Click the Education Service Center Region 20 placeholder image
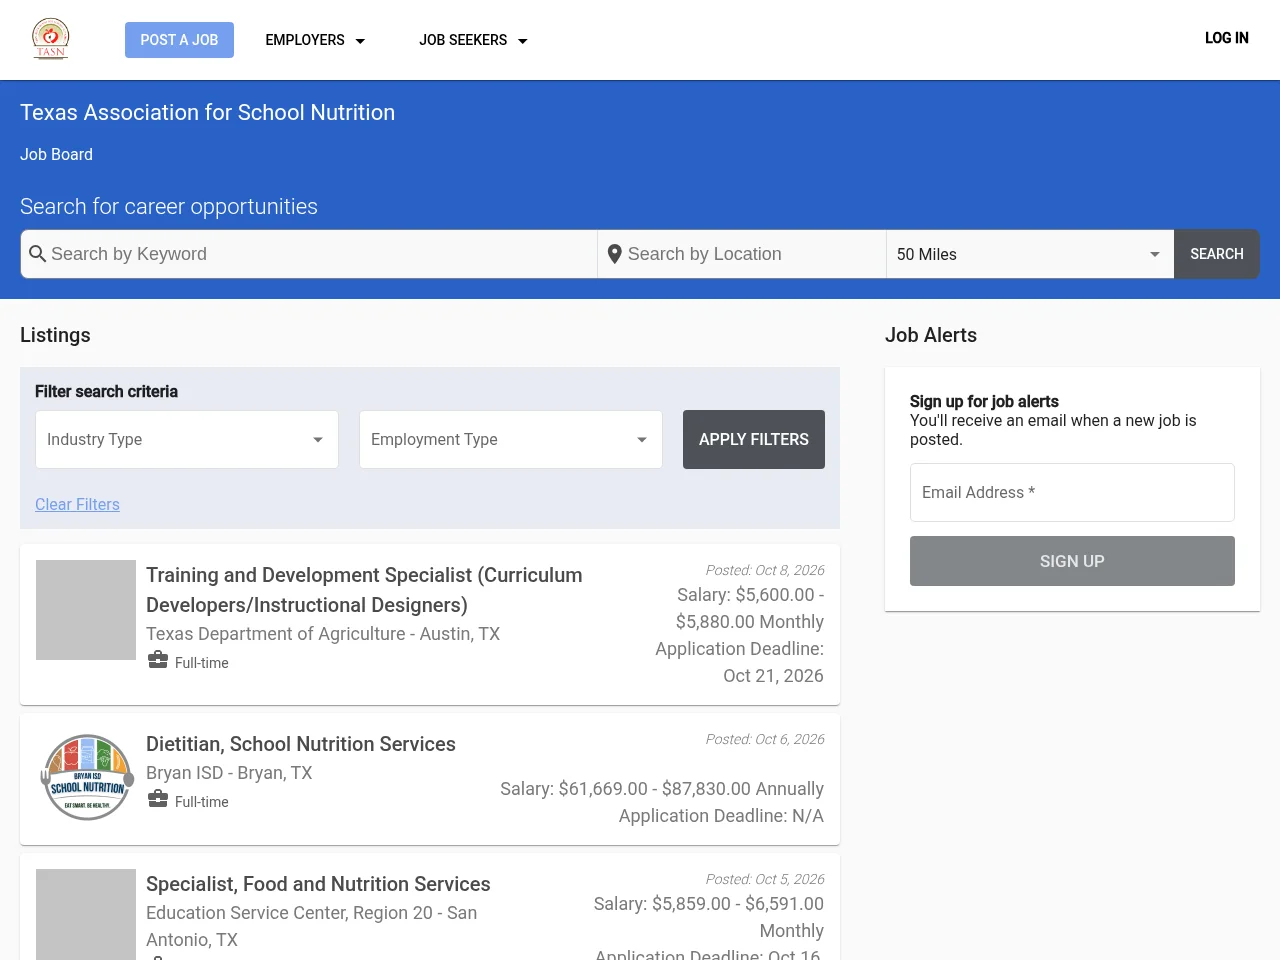This screenshot has width=1280, height=960. (86, 914)
